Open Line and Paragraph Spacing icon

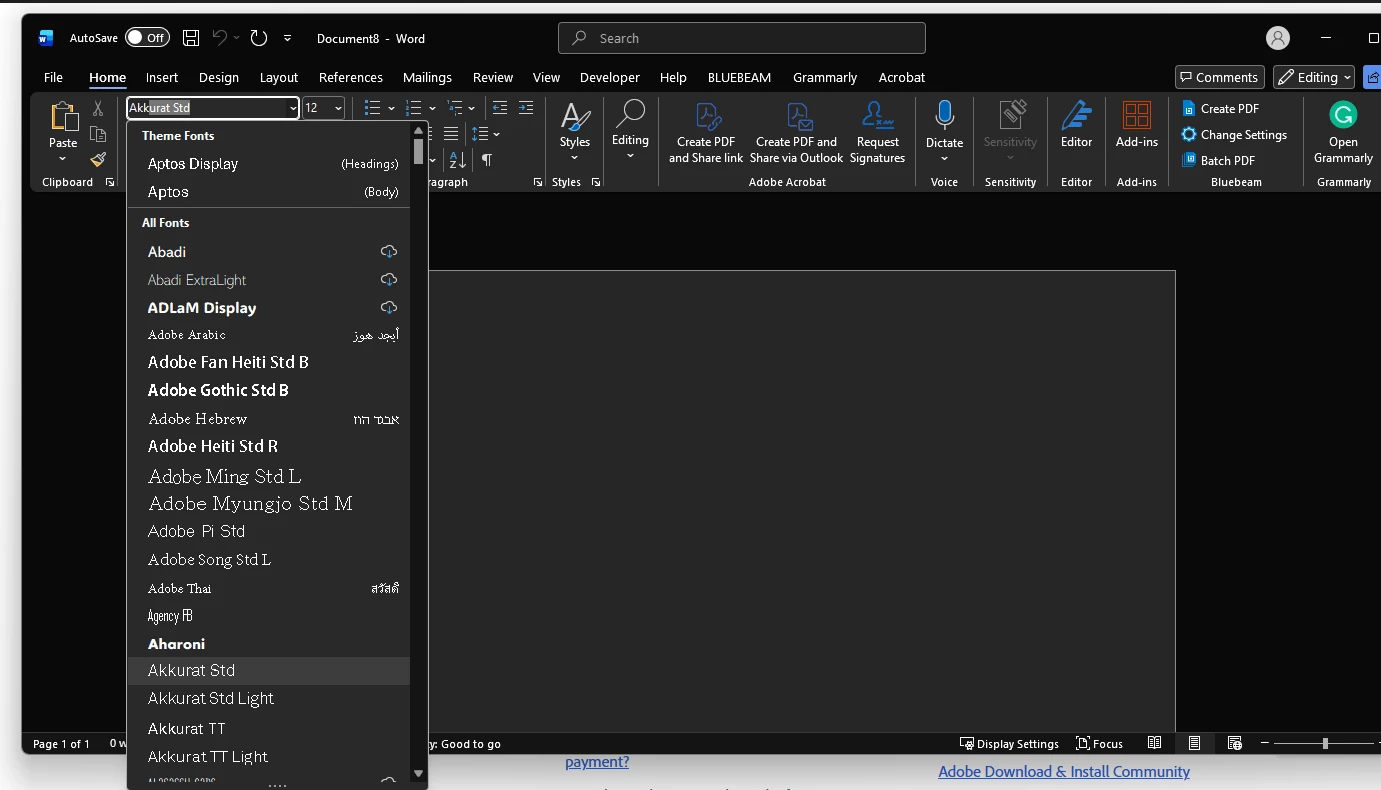click(480, 134)
